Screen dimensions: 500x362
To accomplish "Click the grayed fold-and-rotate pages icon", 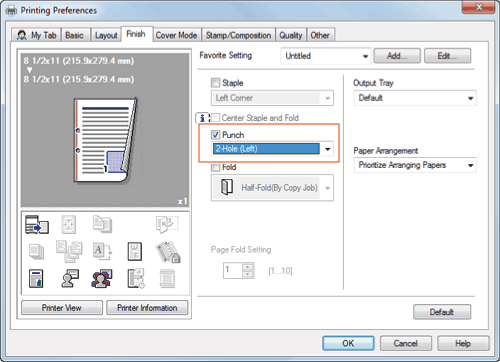I will pyautogui.click(x=167, y=224).
